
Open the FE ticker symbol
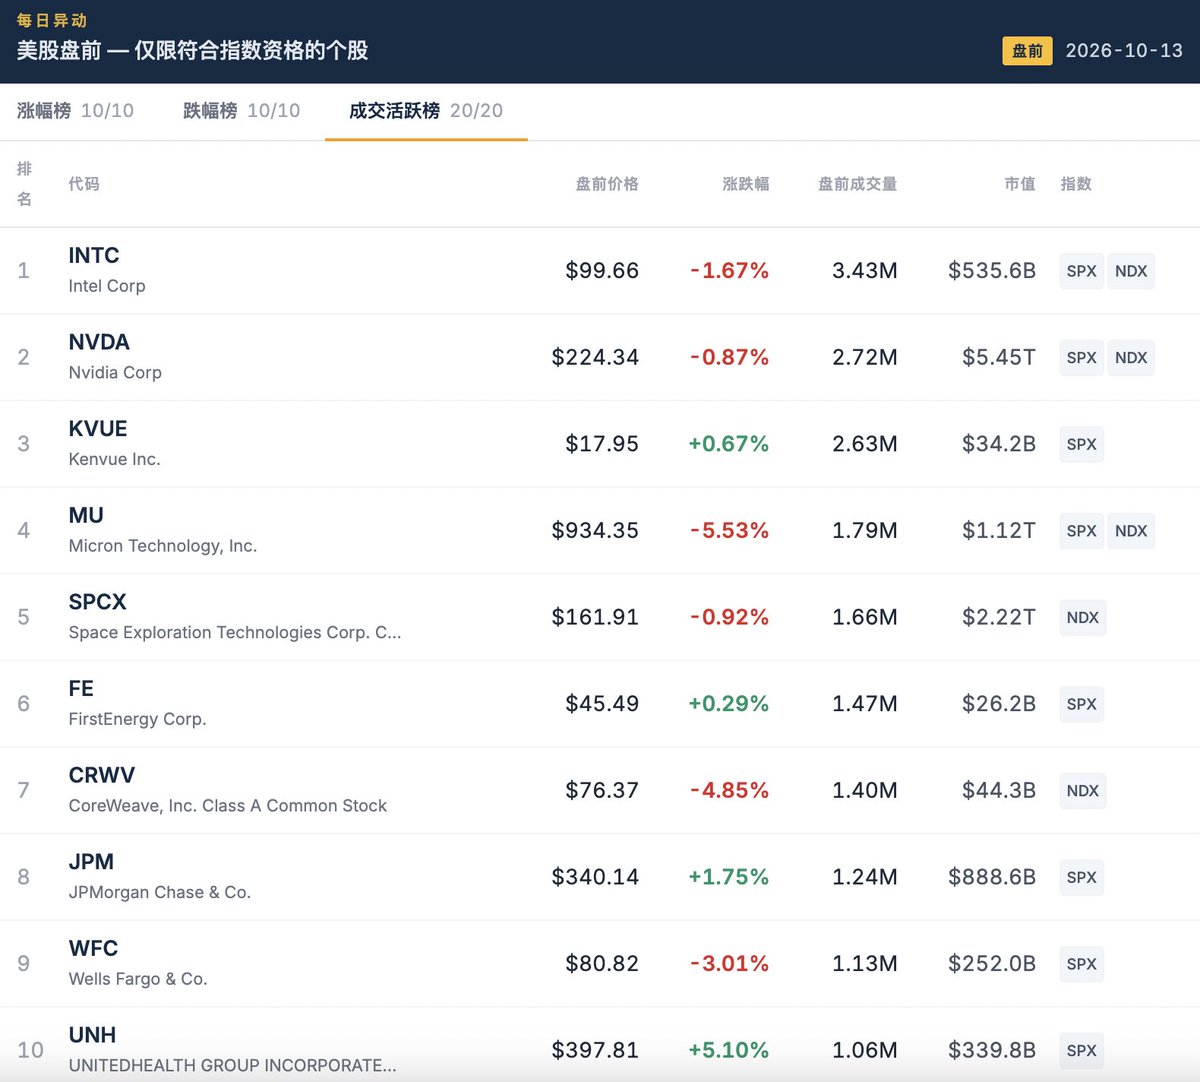[81, 689]
